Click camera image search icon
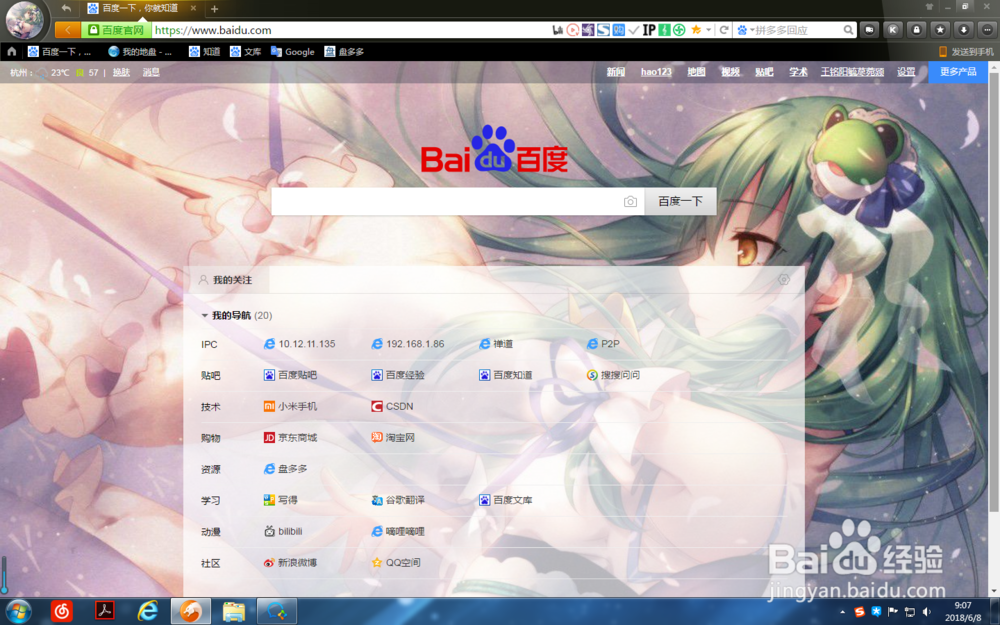The width and height of the screenshot is (1000, 625). click(630, 202)
